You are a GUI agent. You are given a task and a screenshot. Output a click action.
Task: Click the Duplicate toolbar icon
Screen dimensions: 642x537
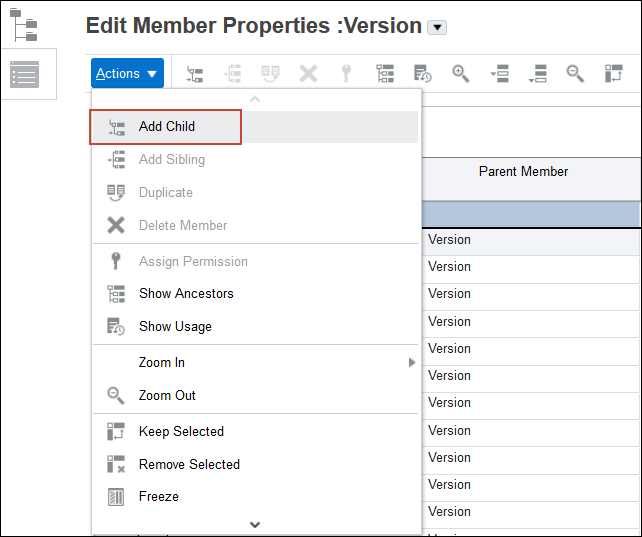270,74
